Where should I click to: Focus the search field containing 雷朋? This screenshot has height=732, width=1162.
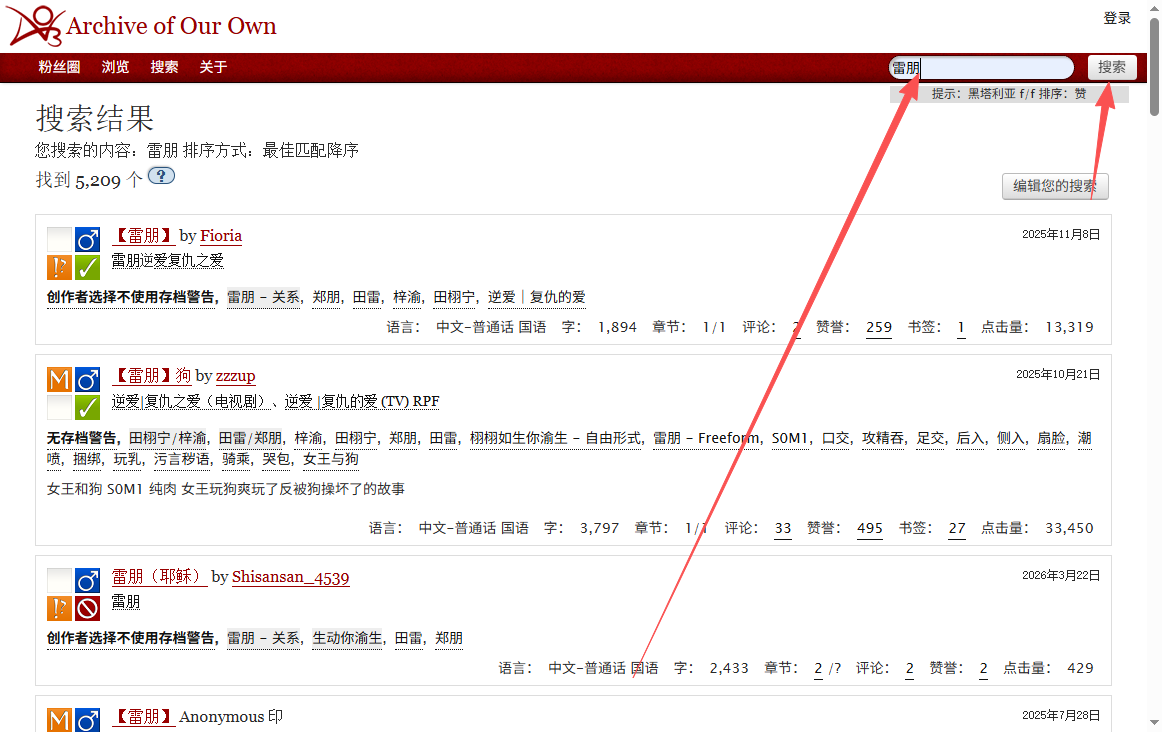click(x=981, y=67)
